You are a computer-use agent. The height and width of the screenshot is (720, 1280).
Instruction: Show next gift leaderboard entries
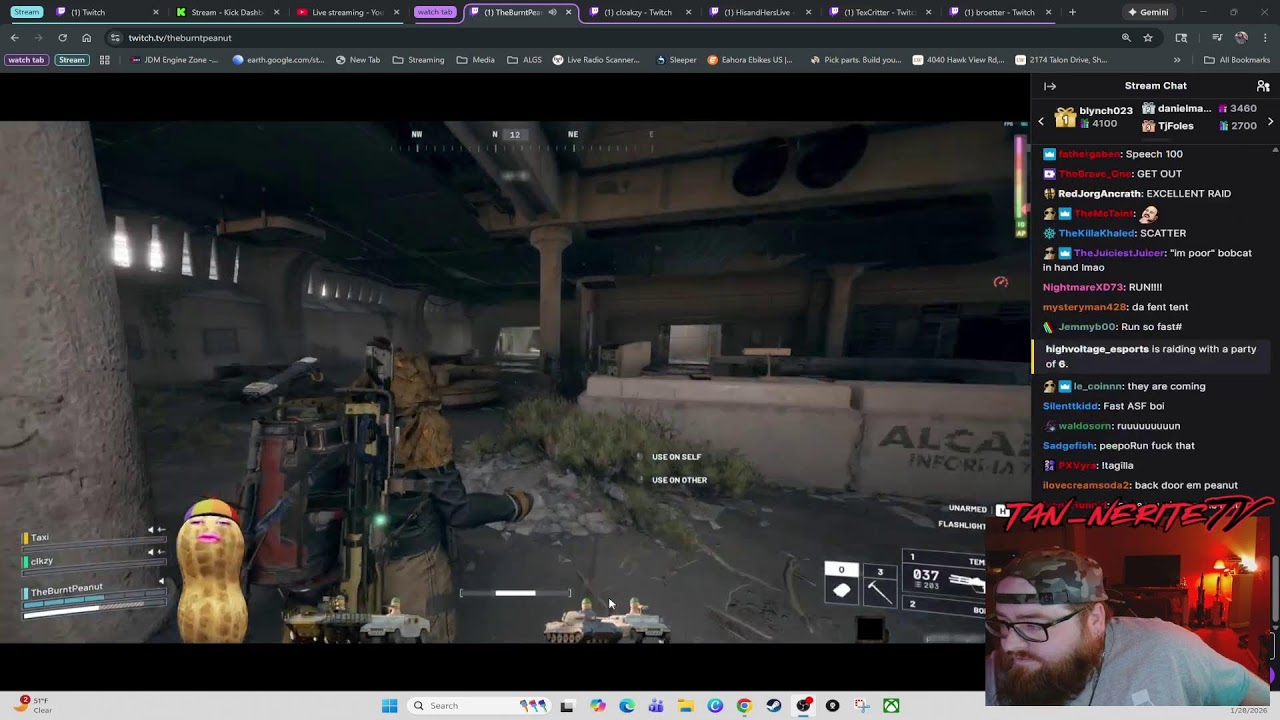tap(1270, 121)
